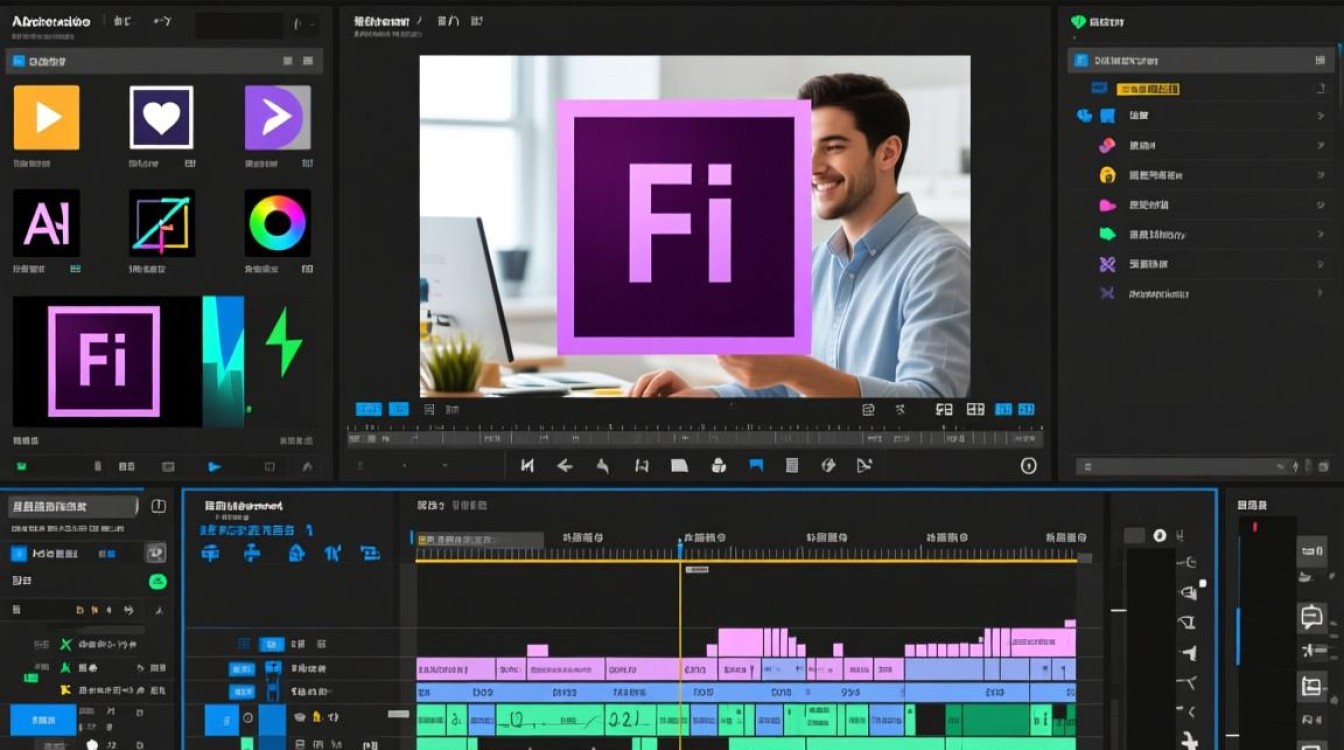Click the time ruler below the preview image
This screenshot has height=750, width=1344.
click(x=695, y=437)
